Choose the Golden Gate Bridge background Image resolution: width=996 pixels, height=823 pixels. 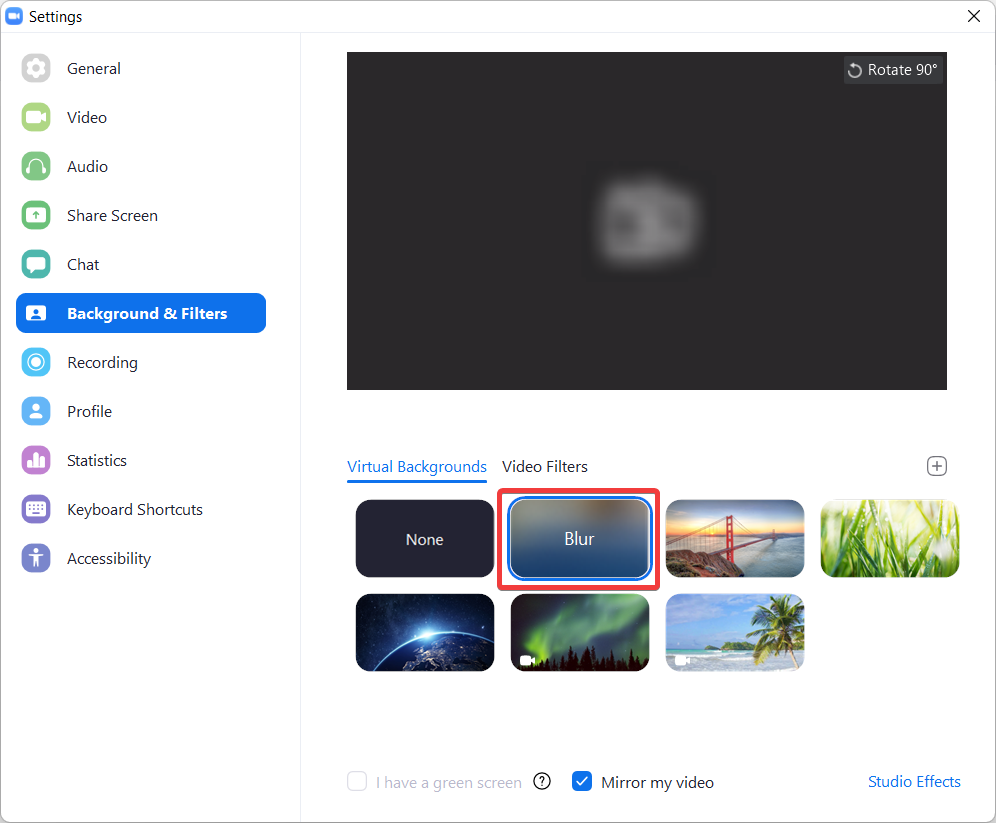click(735, 539)
